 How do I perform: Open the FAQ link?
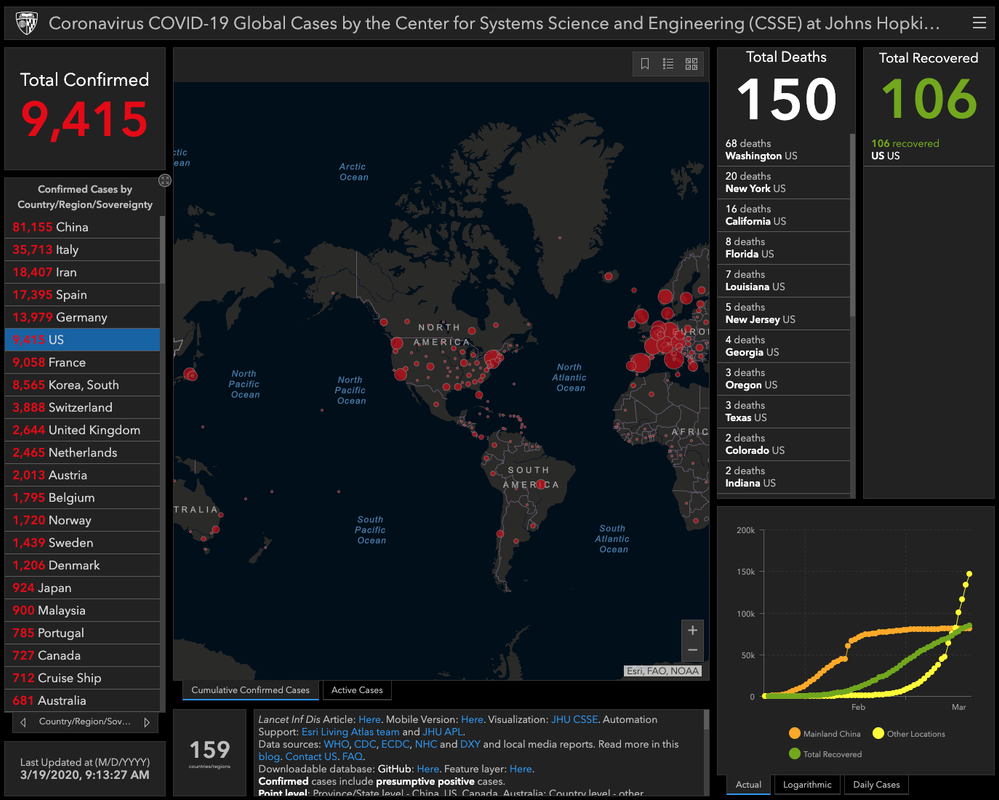click(352, 757)
